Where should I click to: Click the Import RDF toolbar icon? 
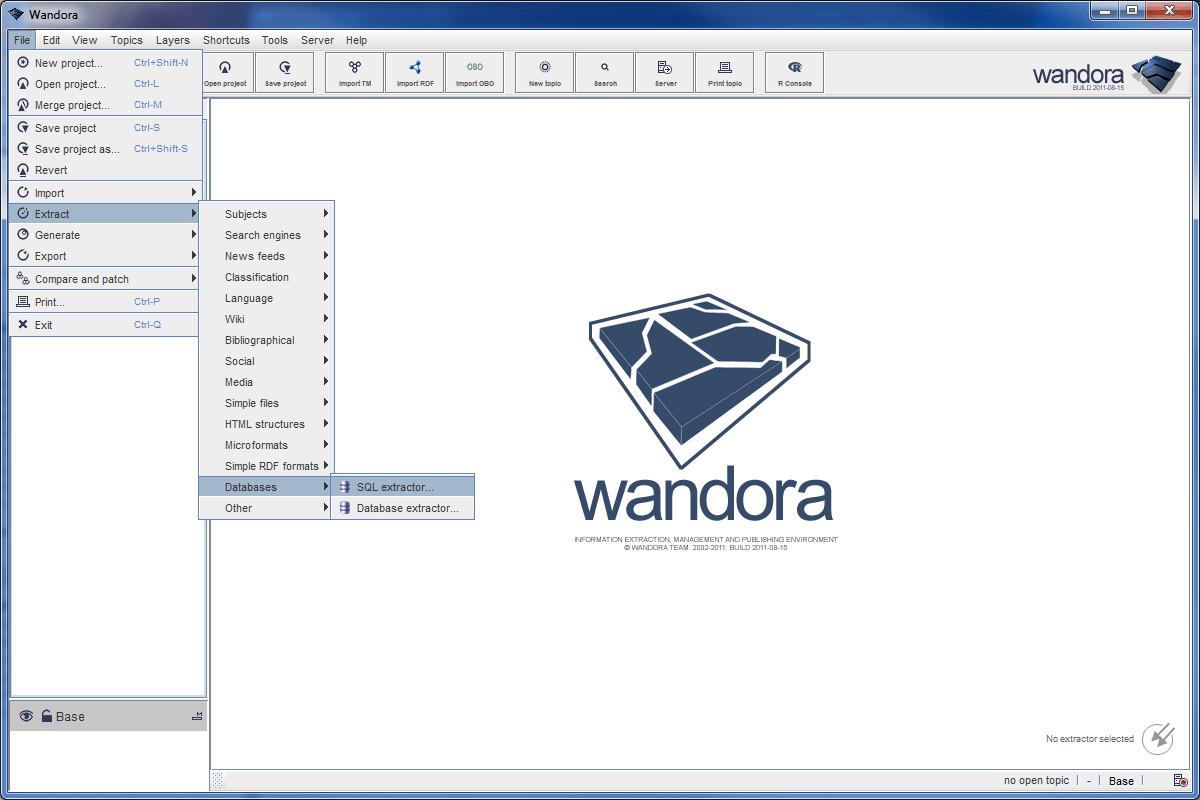pos(414,72)
